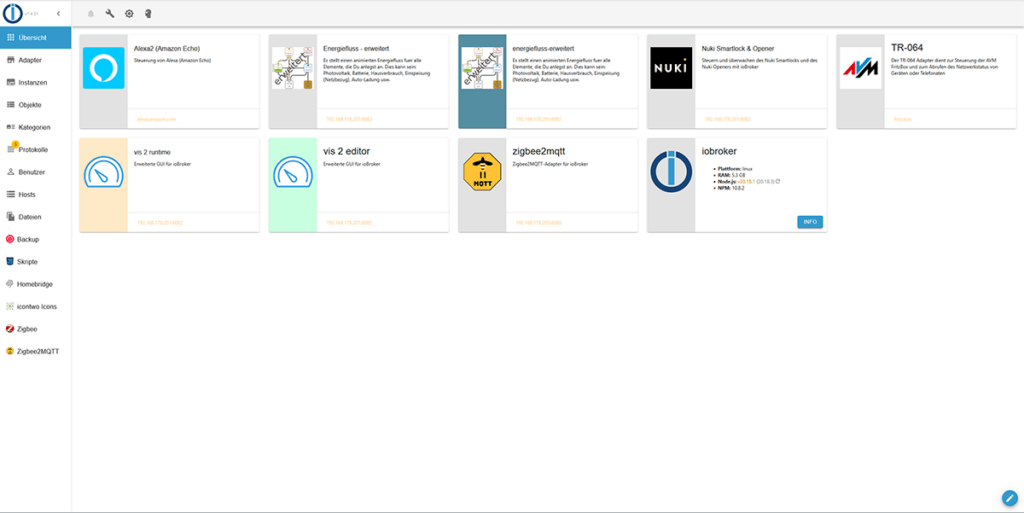1024x513 pixels.
Task: Open the Objekte list
Action: (36, 104)
